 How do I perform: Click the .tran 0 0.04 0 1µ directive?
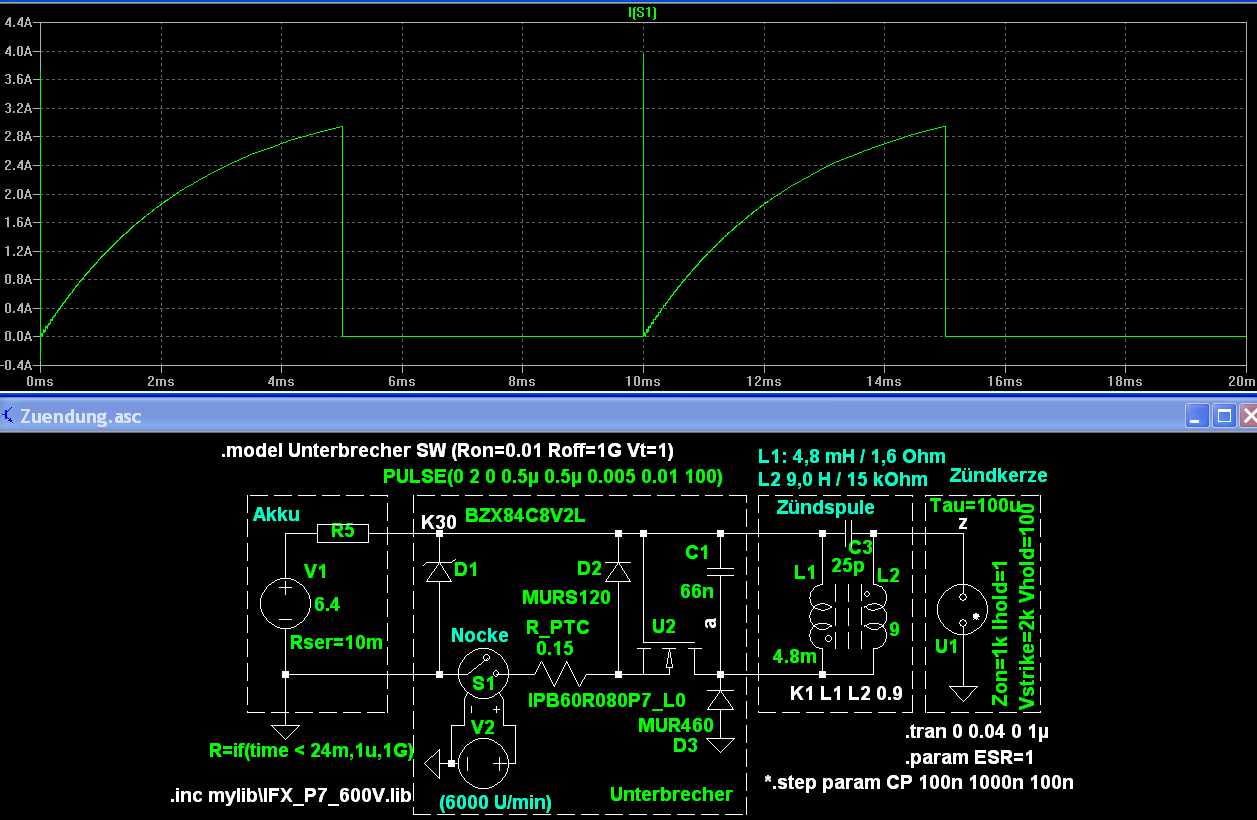tap(975, 731)
